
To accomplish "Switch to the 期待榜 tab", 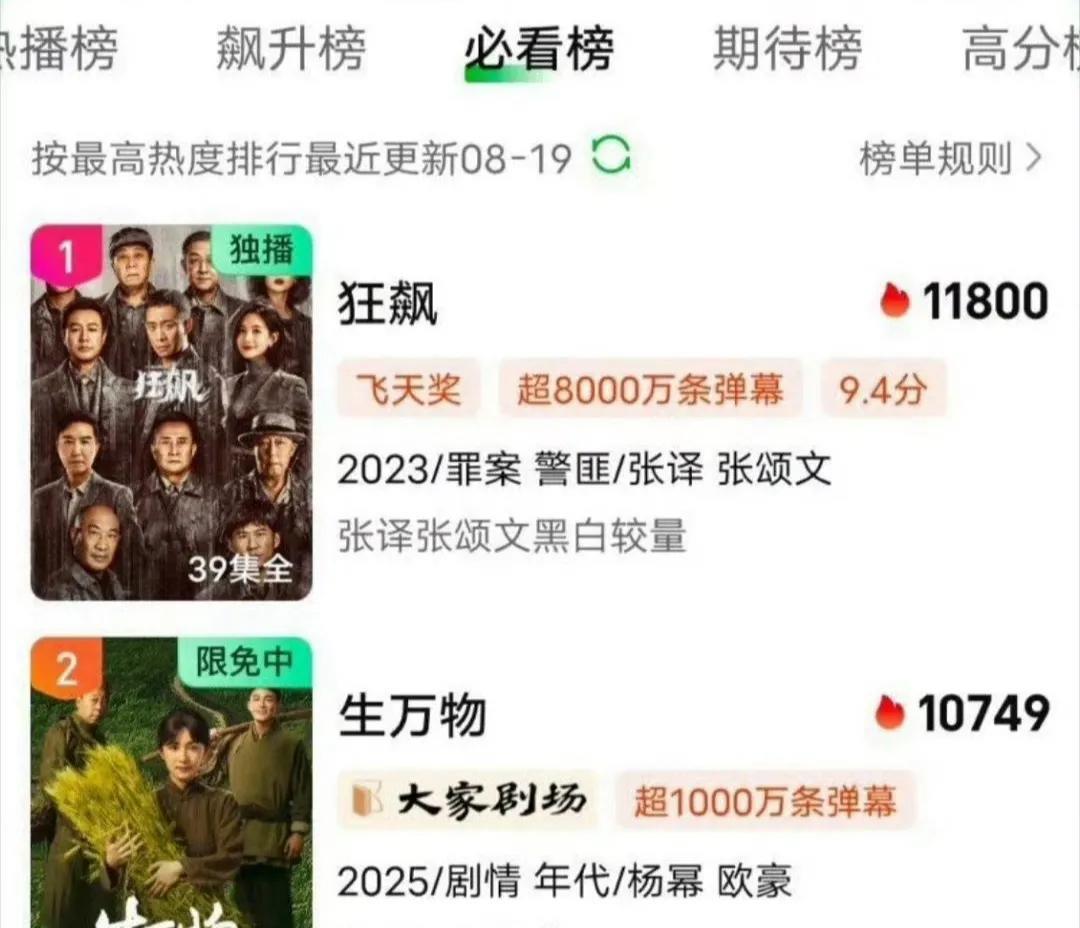I will click(x=787, y=49).
